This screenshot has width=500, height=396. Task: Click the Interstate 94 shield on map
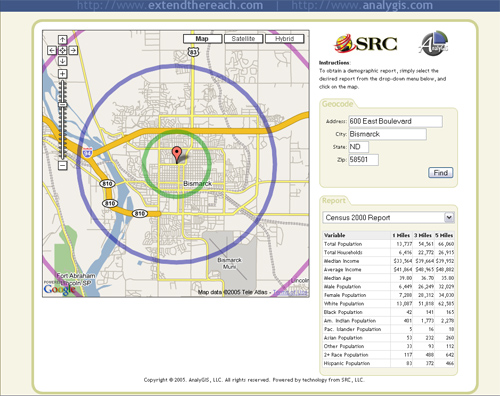click(87, 153)
